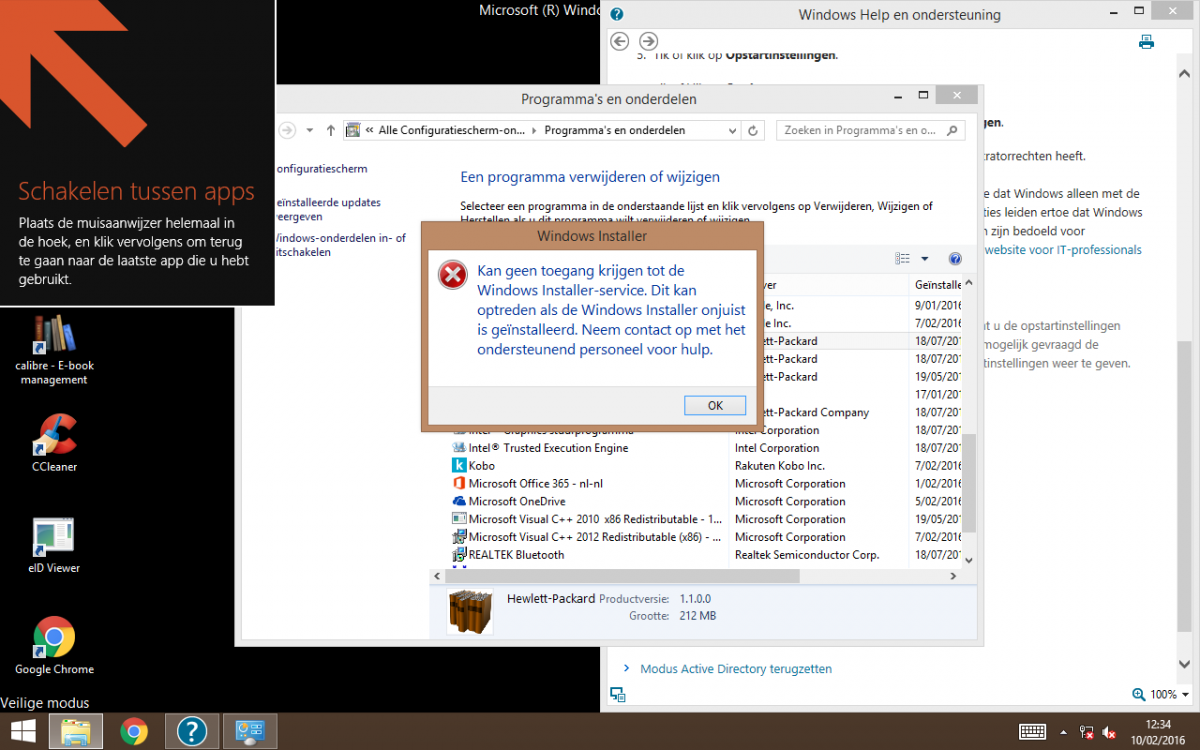This screenshot has width=1200, height=750.
Task: Click 'Rakuten Kobo Inc.' publisher cell
Action: click(x=780, y=466)
